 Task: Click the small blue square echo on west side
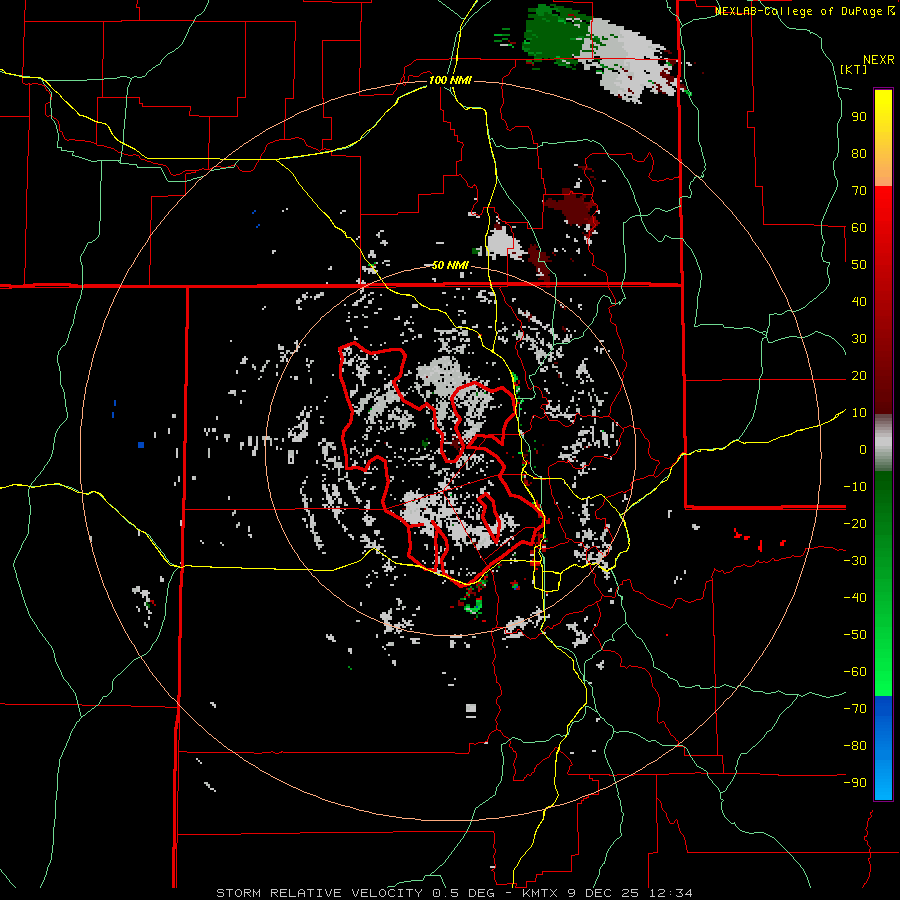tap(141, 444)
